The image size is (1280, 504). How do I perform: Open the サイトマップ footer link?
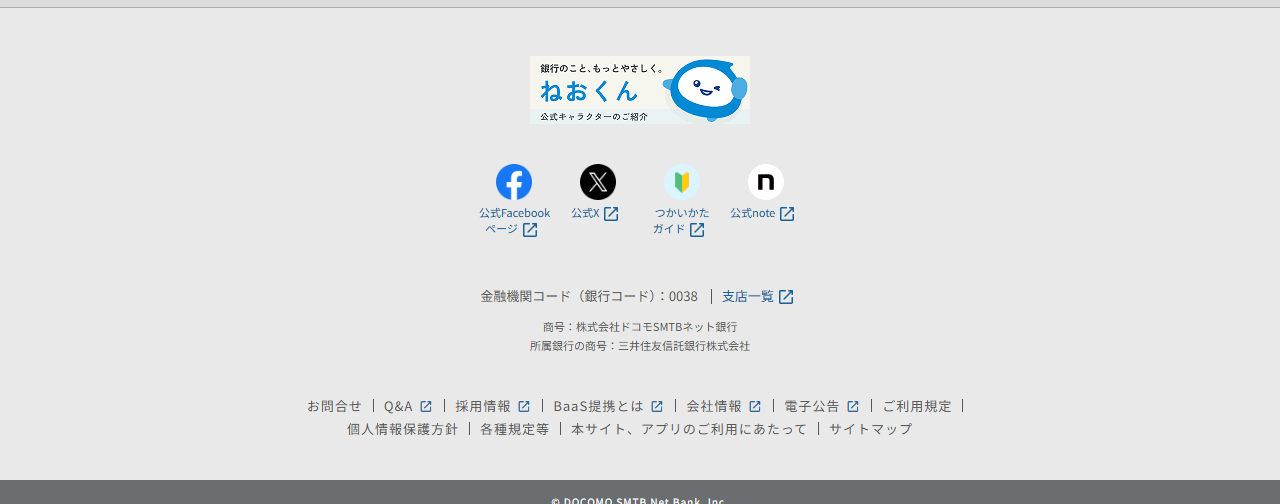coord(871,429)
